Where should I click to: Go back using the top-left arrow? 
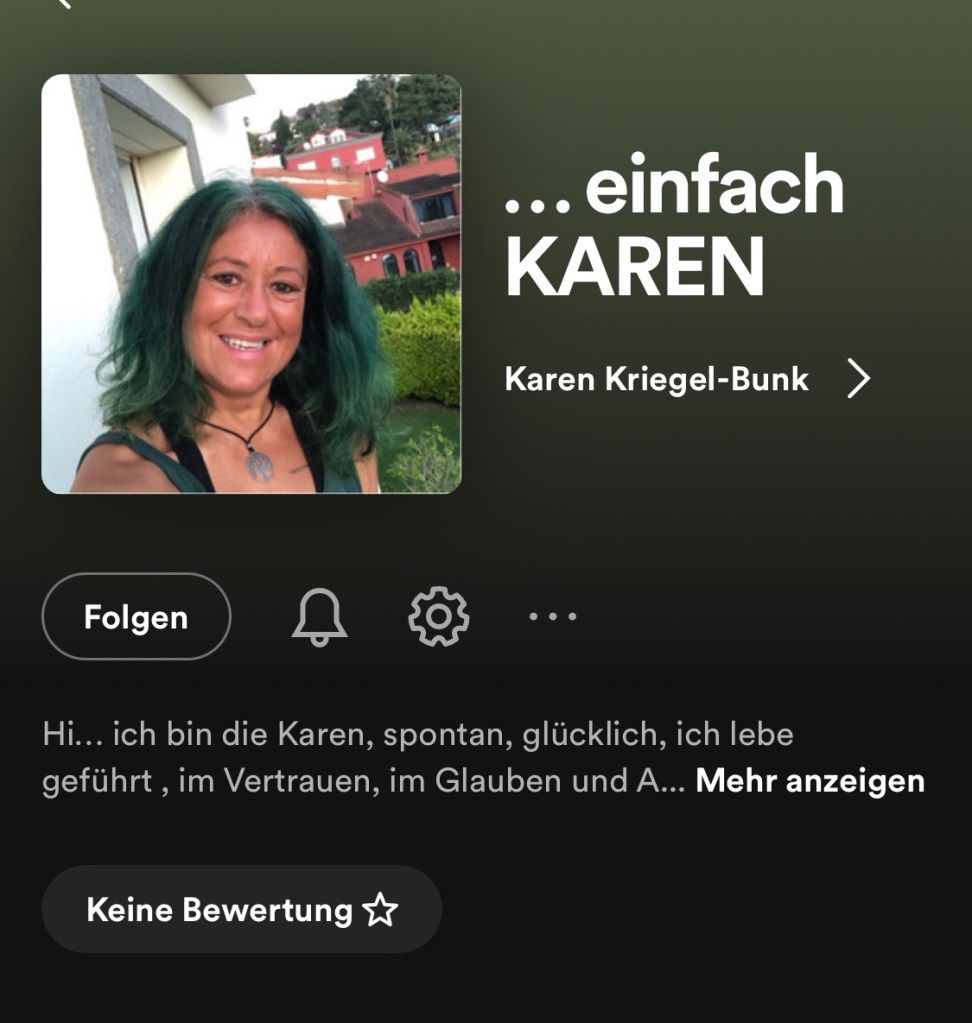coord(63,3)
